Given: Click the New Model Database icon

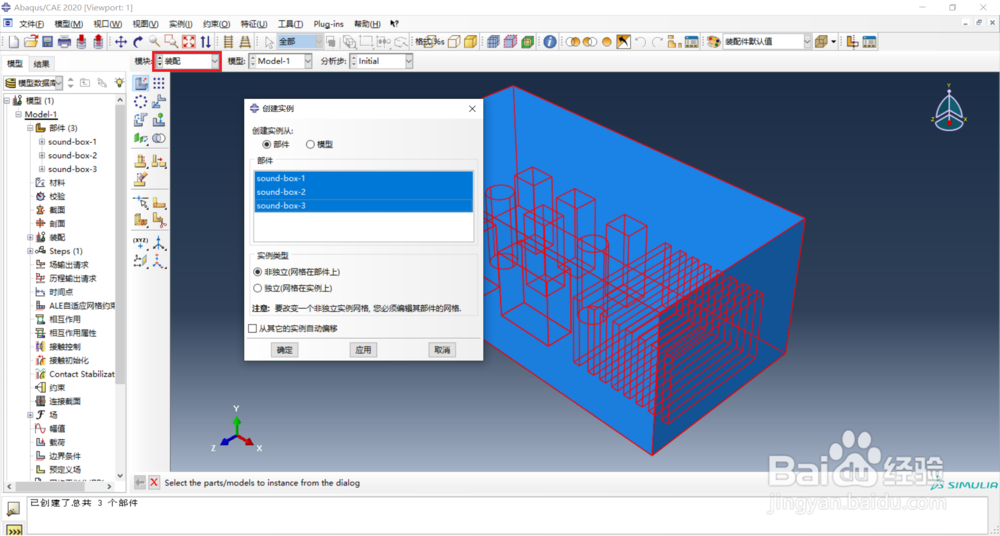Looking at the screenshot, I should [x=14, y=42].
